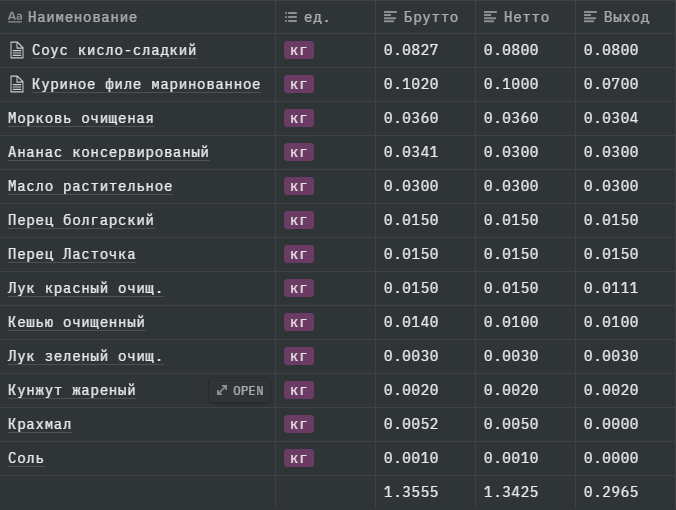This screenshot has width=676, height=510.
Task: Open the Куриное филе маринованное link
Action: 146,84
